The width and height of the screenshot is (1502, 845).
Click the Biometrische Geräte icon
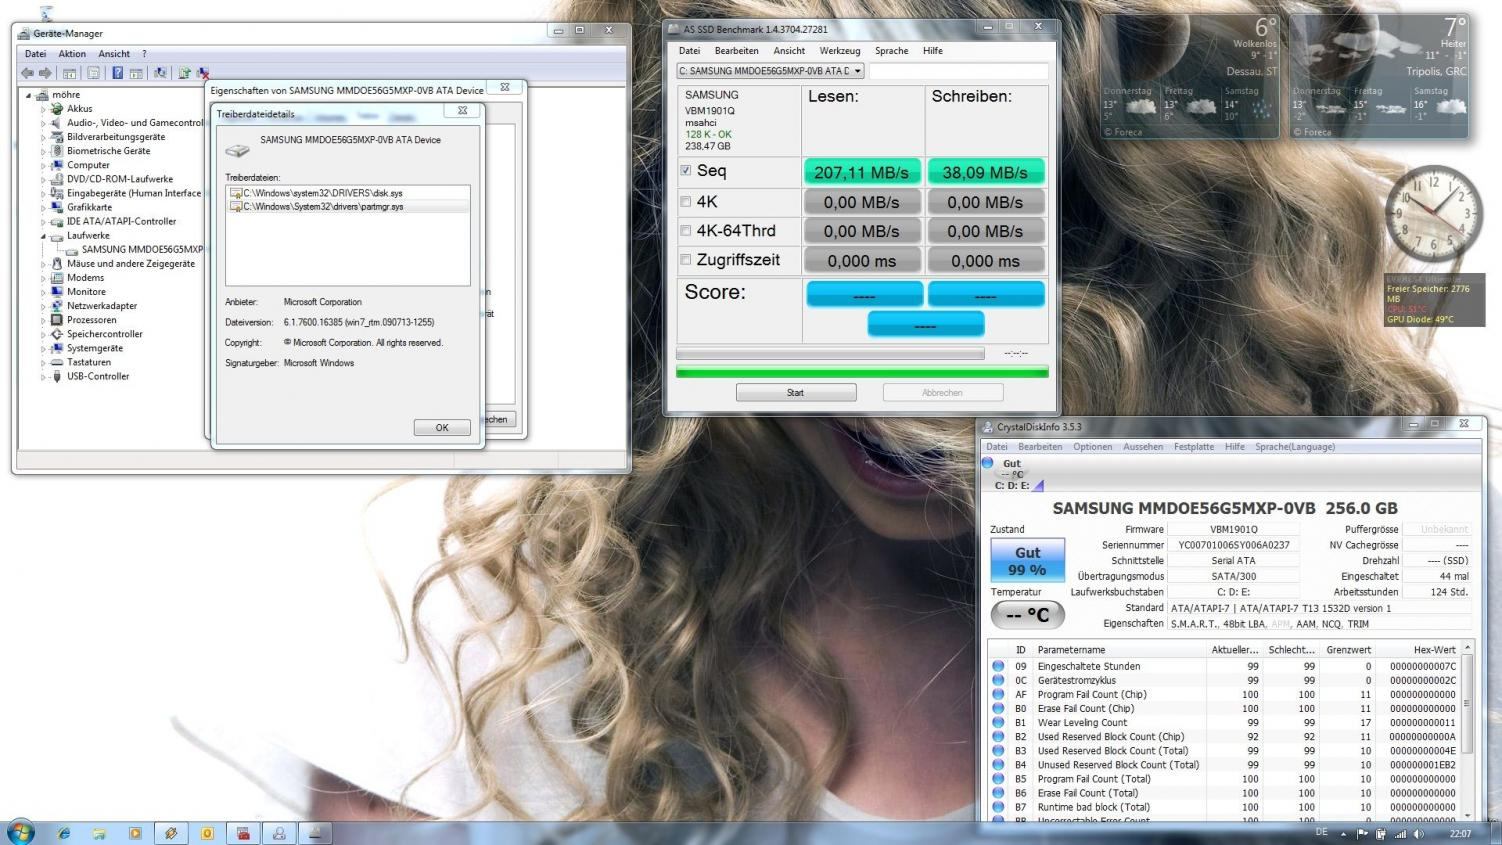pos(57,151)
